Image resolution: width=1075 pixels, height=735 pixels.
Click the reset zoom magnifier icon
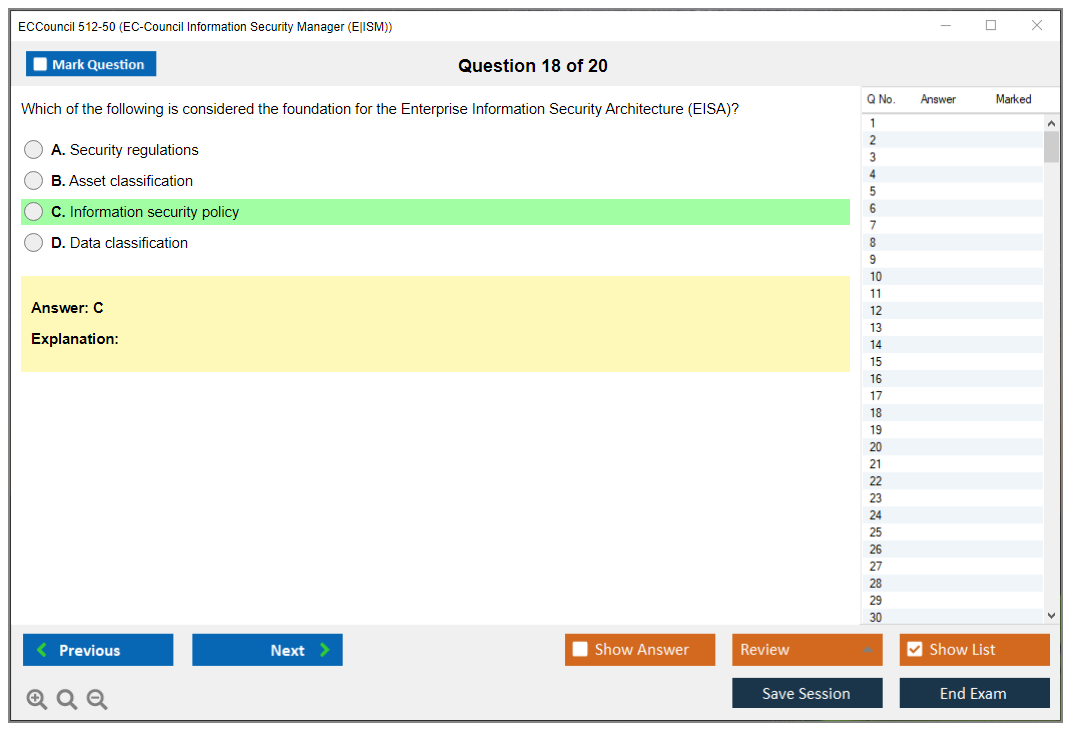[67, 700]
